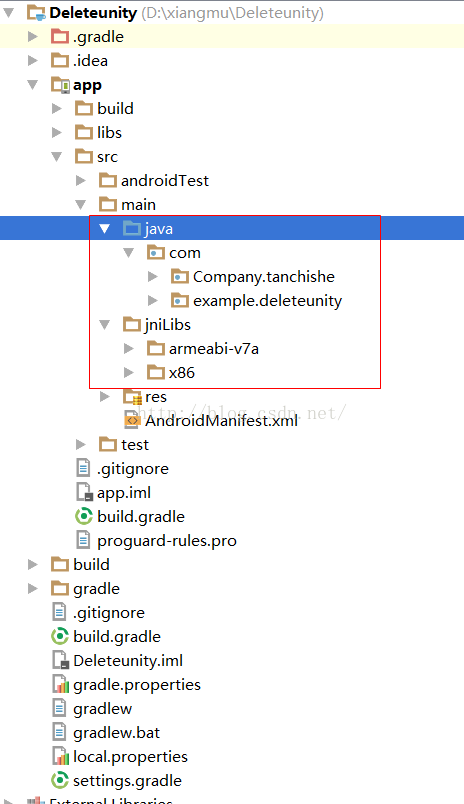Click the gradlew file icon
464x804 pixels.
point(59,709)
